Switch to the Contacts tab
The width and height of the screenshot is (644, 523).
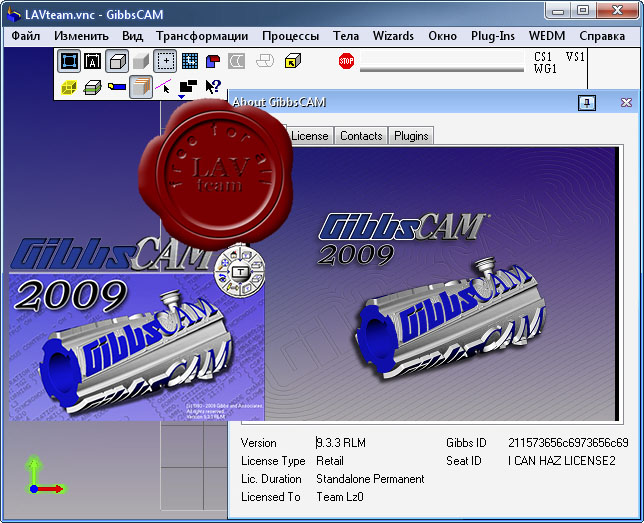click(x=361, y=136)
